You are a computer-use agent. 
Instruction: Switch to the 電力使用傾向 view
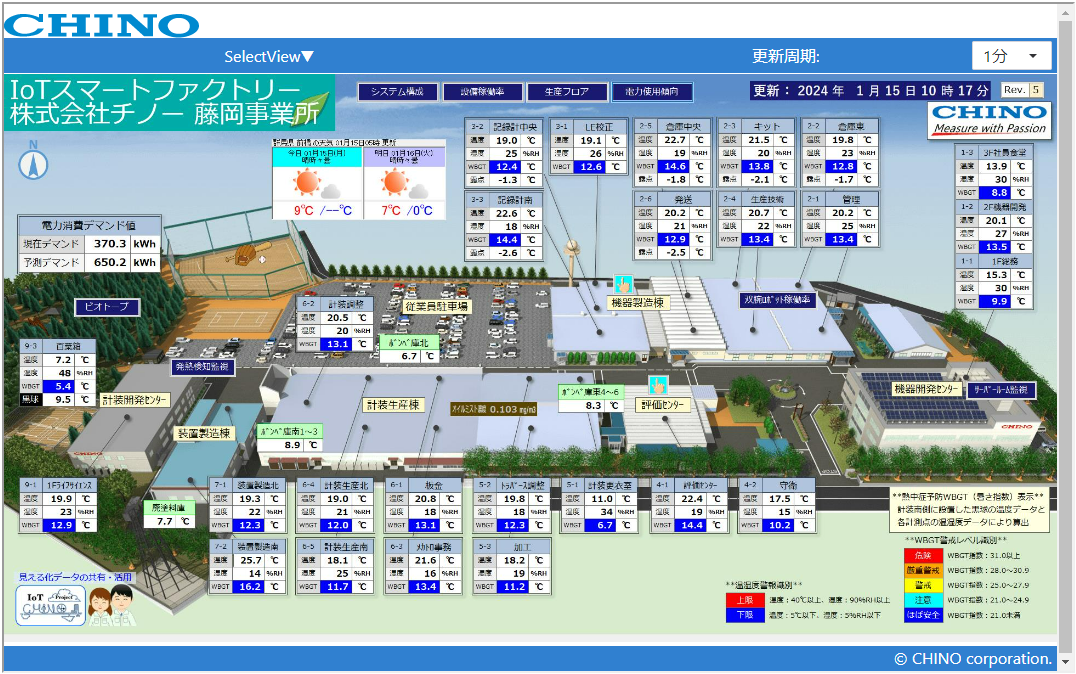(x=652, y=92)
